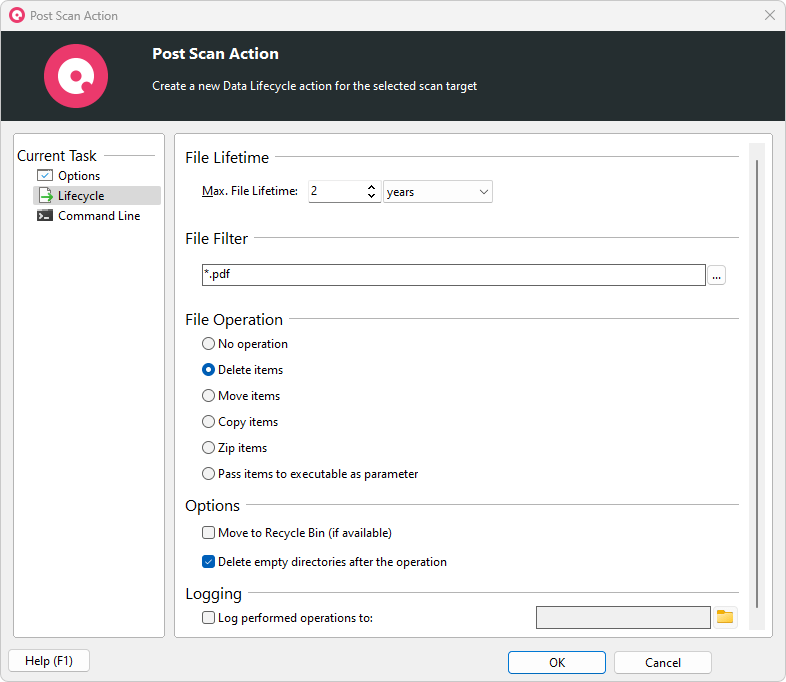This screenshot has width=786, height=682.
Task: Click the title bar application icon
Action: click(x=16, y=15)
